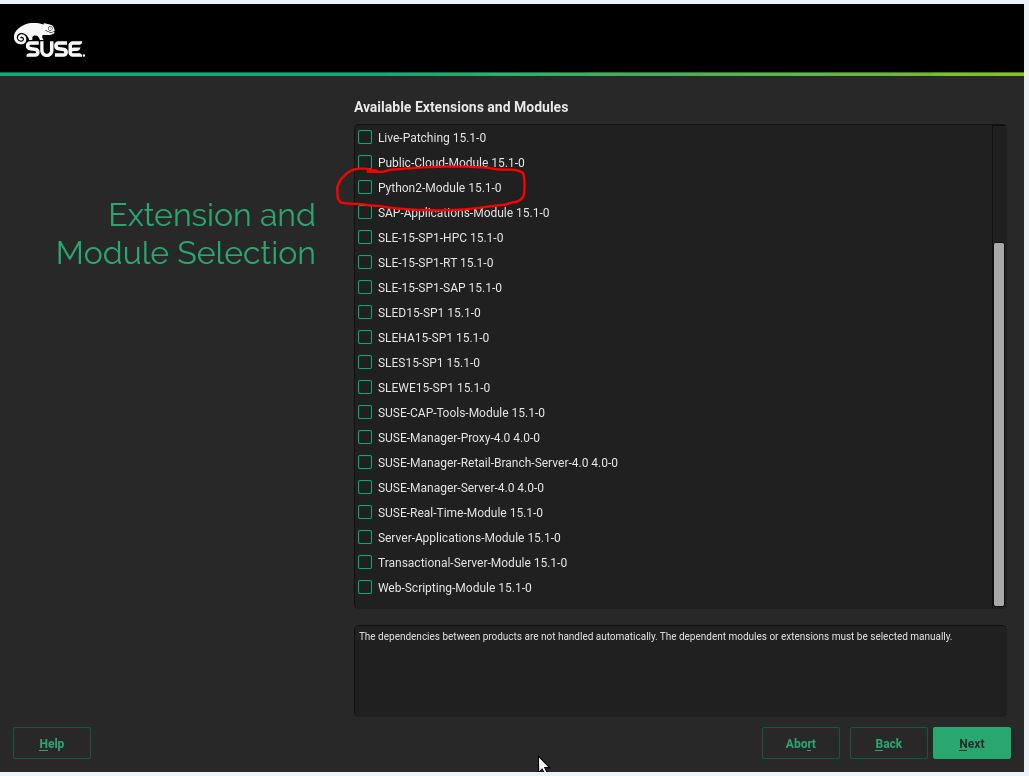This screenshot has height=776, width=1029.
Task: Enable SLE-15-SP1-HPC 15.1-0 module
Action: click(x=365, y=237)
